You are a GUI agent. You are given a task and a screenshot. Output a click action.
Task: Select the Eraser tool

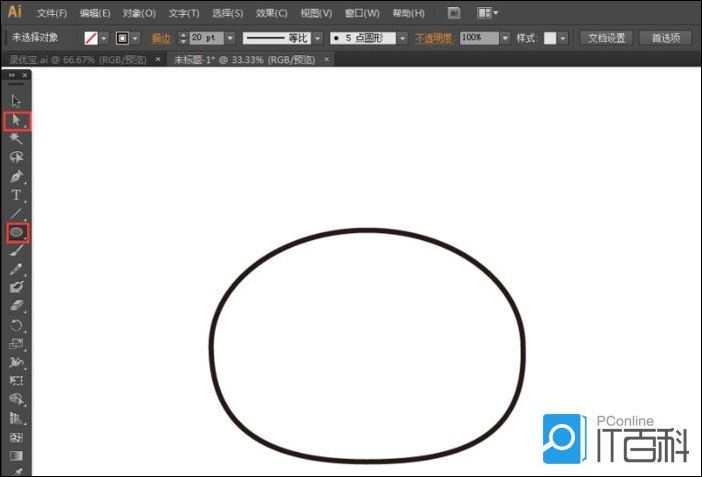[16, 306]
